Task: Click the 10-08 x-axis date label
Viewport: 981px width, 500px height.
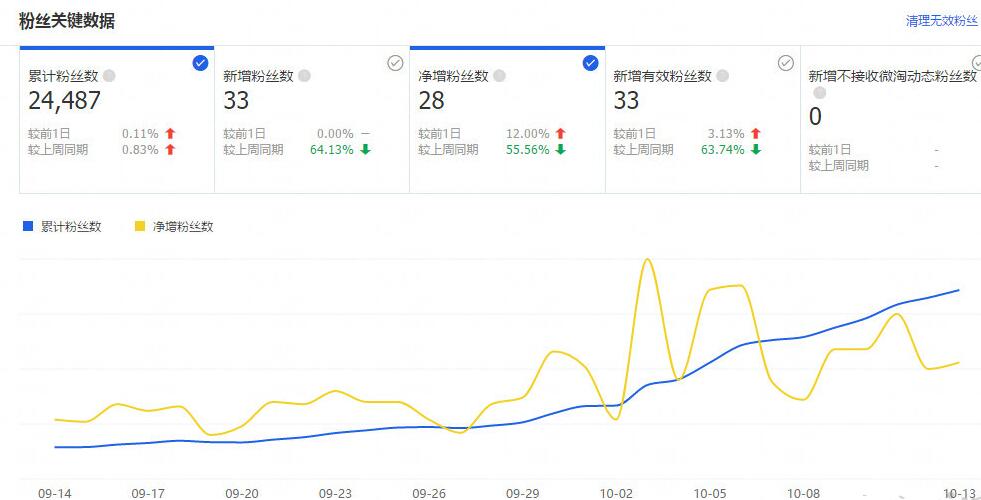Action: click(804, 493)
